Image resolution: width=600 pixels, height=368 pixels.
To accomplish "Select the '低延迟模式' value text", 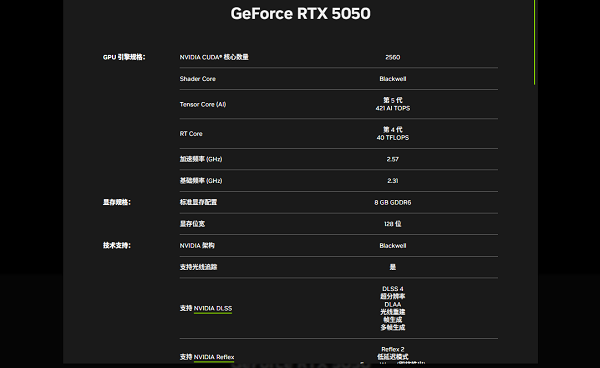I will click(393, 357).
